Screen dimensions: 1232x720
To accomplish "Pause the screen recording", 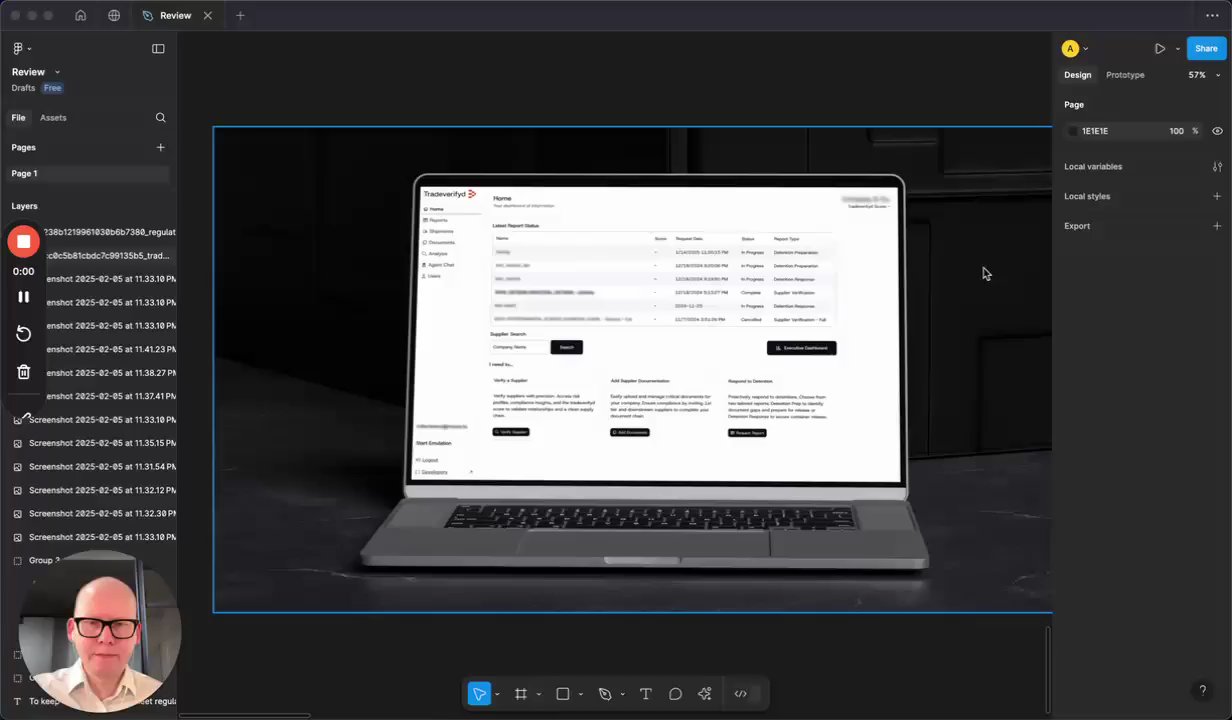I will 24,297.
